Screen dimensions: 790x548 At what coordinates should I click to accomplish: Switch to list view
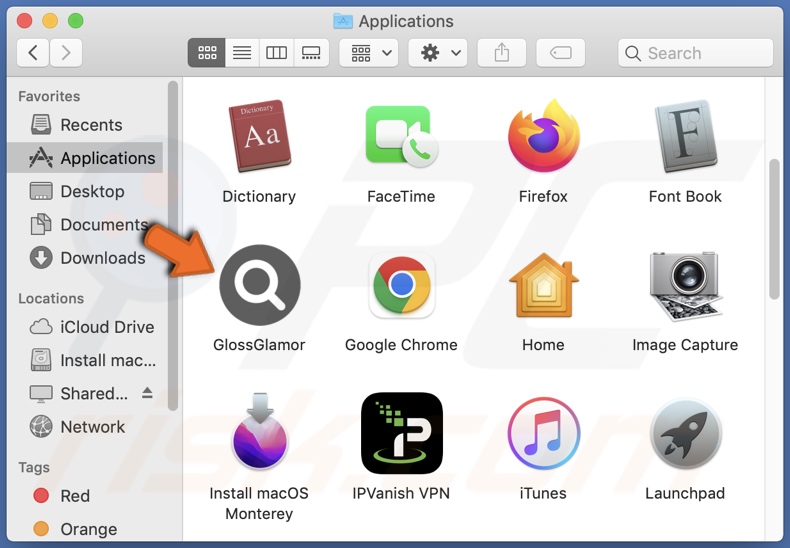click(x=242, y=52)
